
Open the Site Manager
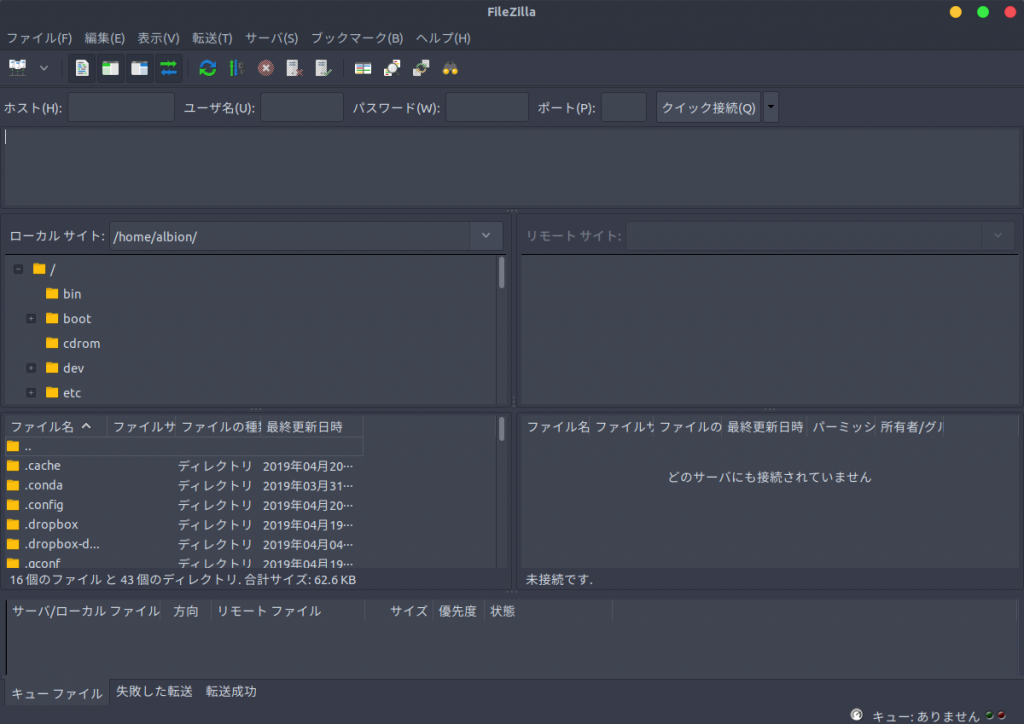(x=18, y=68)
